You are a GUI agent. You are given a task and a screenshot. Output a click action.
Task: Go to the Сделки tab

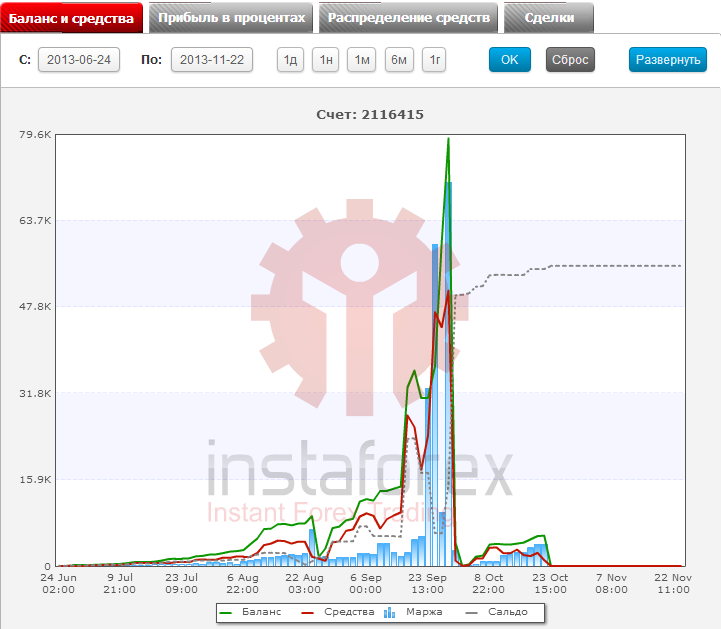tap(549, 18)
